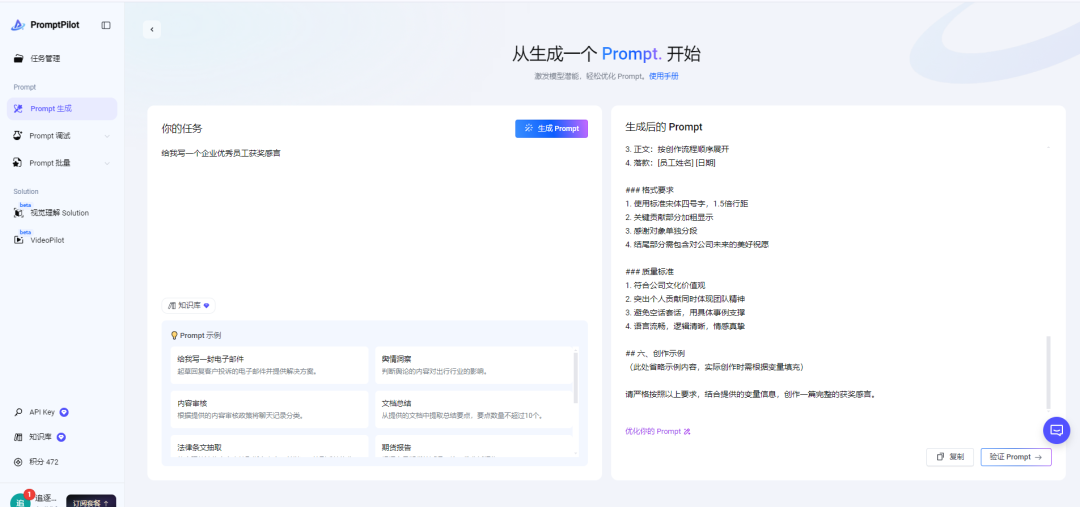The image size is (1080, 507).
Task: Click the heading 生成后的 Prompt
Action: [x=663, y=127]
